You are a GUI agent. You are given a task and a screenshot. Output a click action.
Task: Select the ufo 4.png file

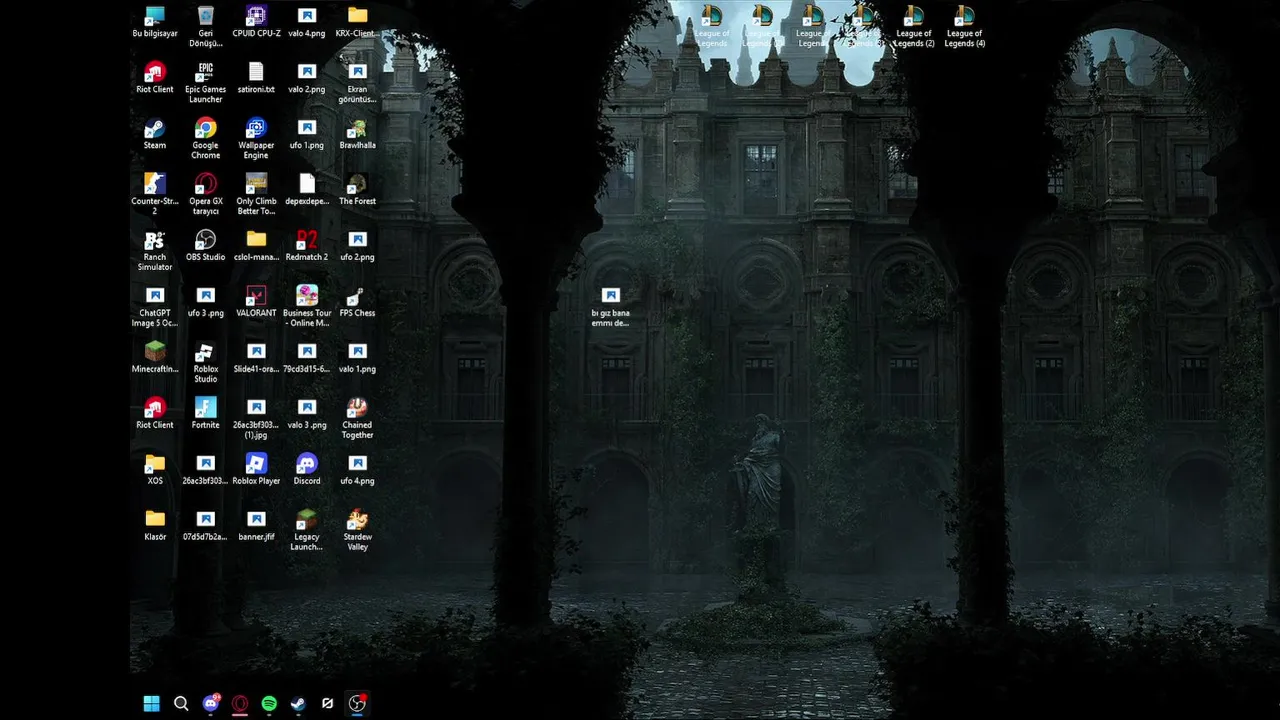[x=357, y=470]
